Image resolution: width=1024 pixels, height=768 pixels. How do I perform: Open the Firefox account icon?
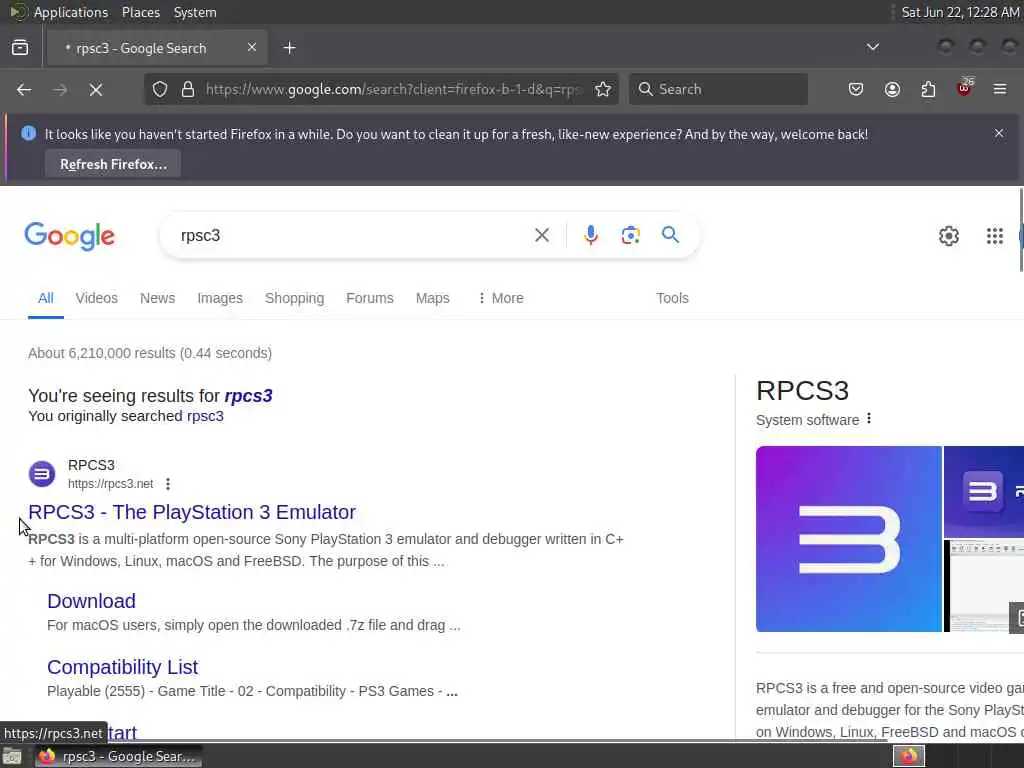pyautogui.click(x=892, y=89)
